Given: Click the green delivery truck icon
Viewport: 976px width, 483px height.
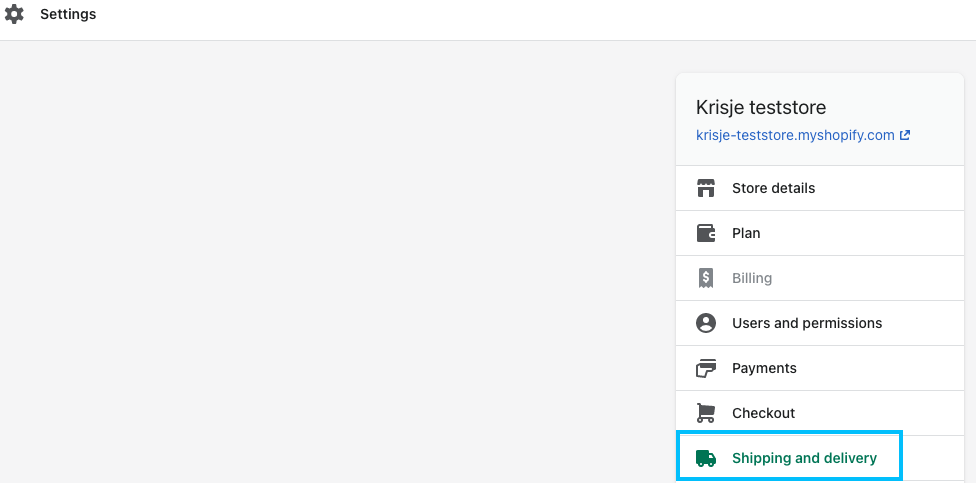Looking at the screenshot, I should pos(705,458).
